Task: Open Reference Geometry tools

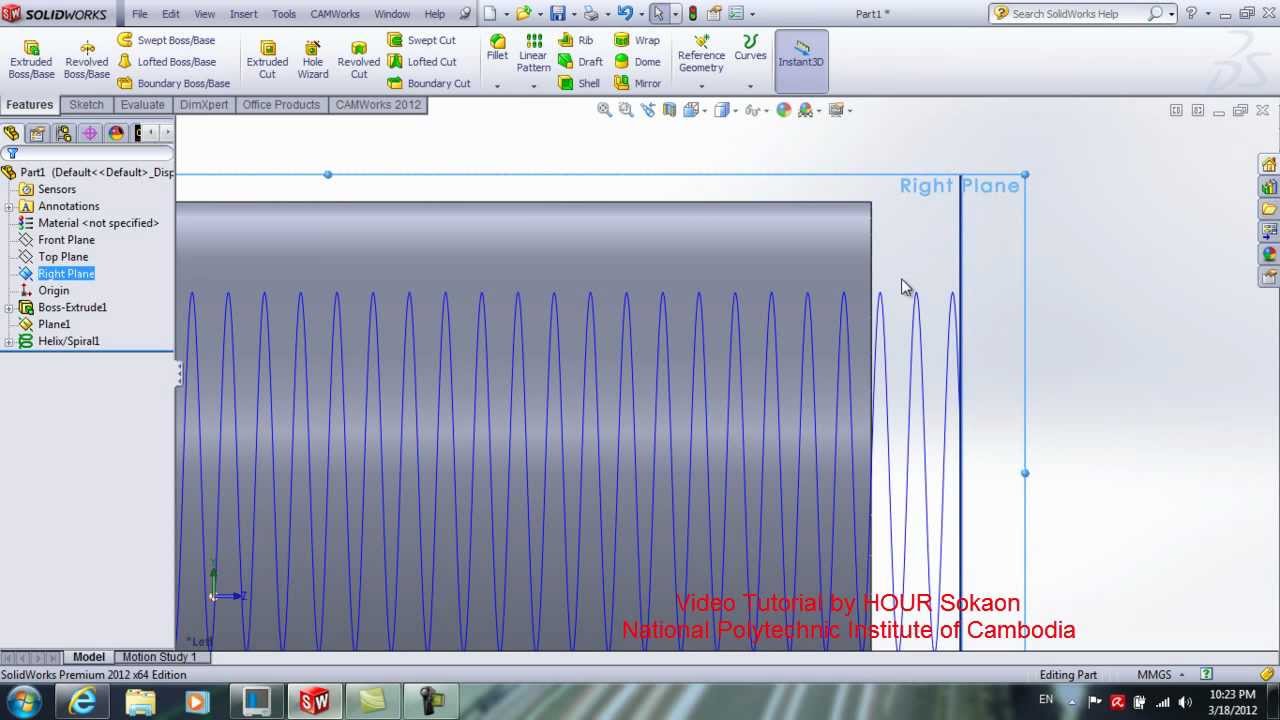Action: tap(701, 53)
